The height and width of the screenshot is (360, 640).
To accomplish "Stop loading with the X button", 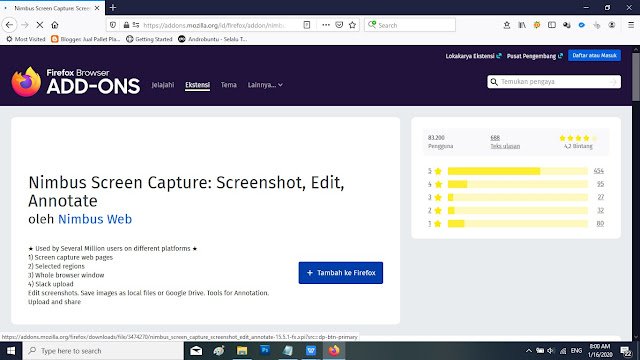I will point(40,25).
